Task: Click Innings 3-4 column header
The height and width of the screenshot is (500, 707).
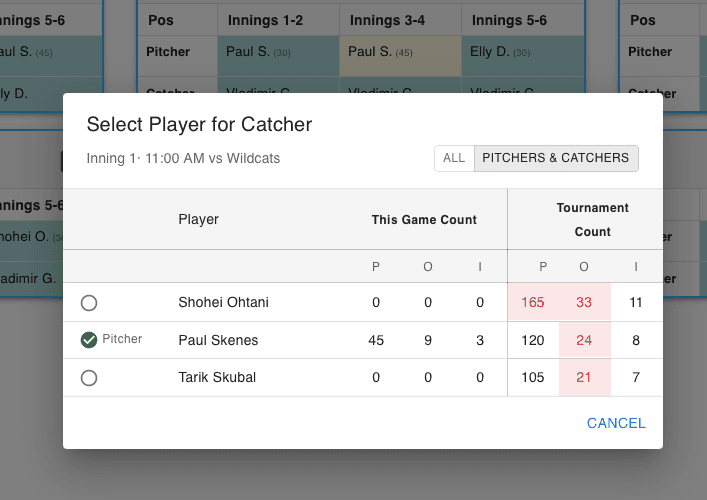Action: [399, 20]
